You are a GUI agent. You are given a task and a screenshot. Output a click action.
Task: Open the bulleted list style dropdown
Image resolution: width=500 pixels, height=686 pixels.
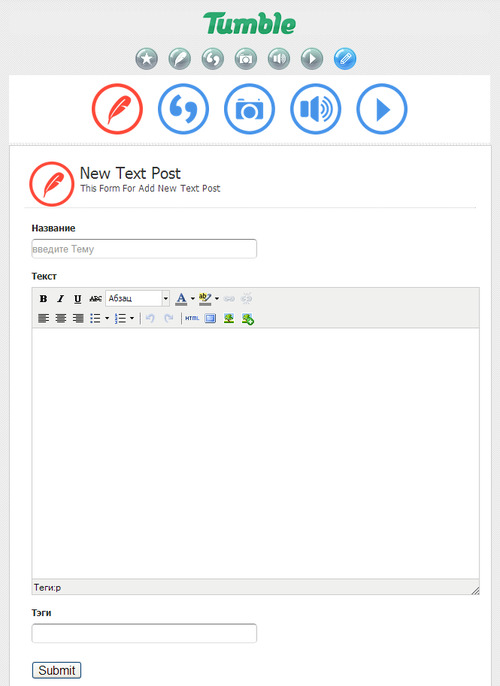pos(107,318)
